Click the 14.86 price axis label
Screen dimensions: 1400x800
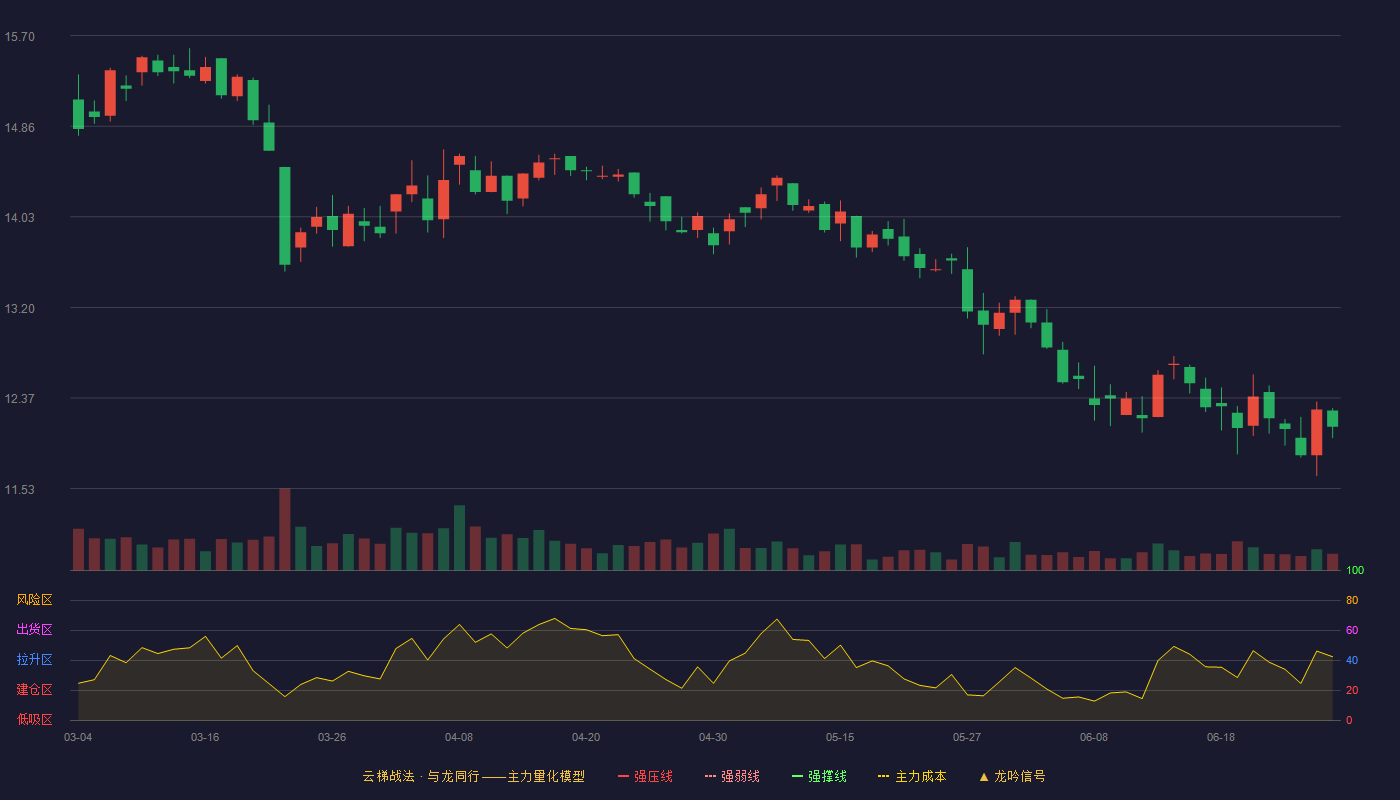pos(19,127)
